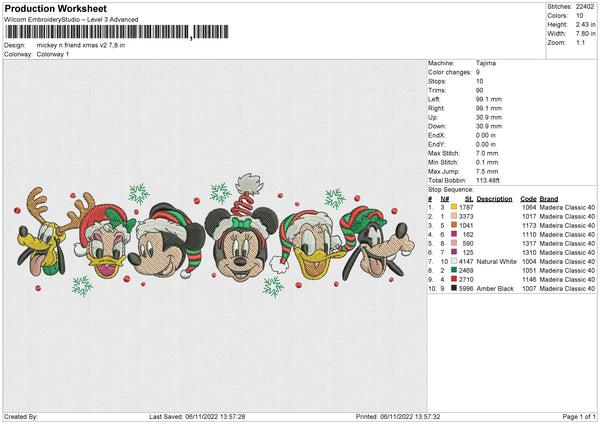This screenshot has width=600, height=424.
Task: Select the height value '2.43 in'
Action: pyautogui.click(x=585, y=24)
